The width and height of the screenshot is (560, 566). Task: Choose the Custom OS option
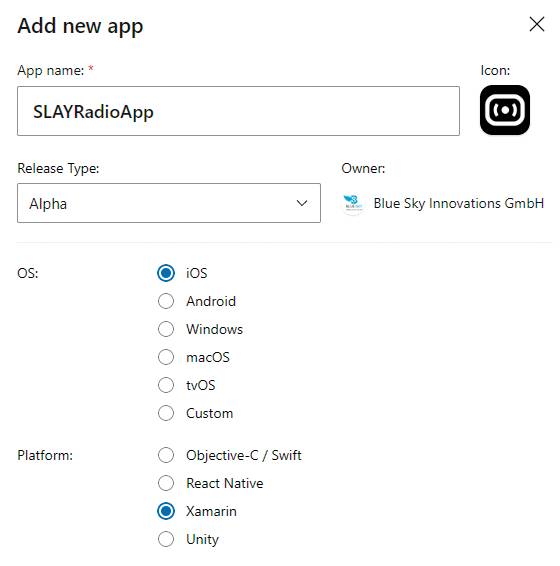[x=166, y=413]
